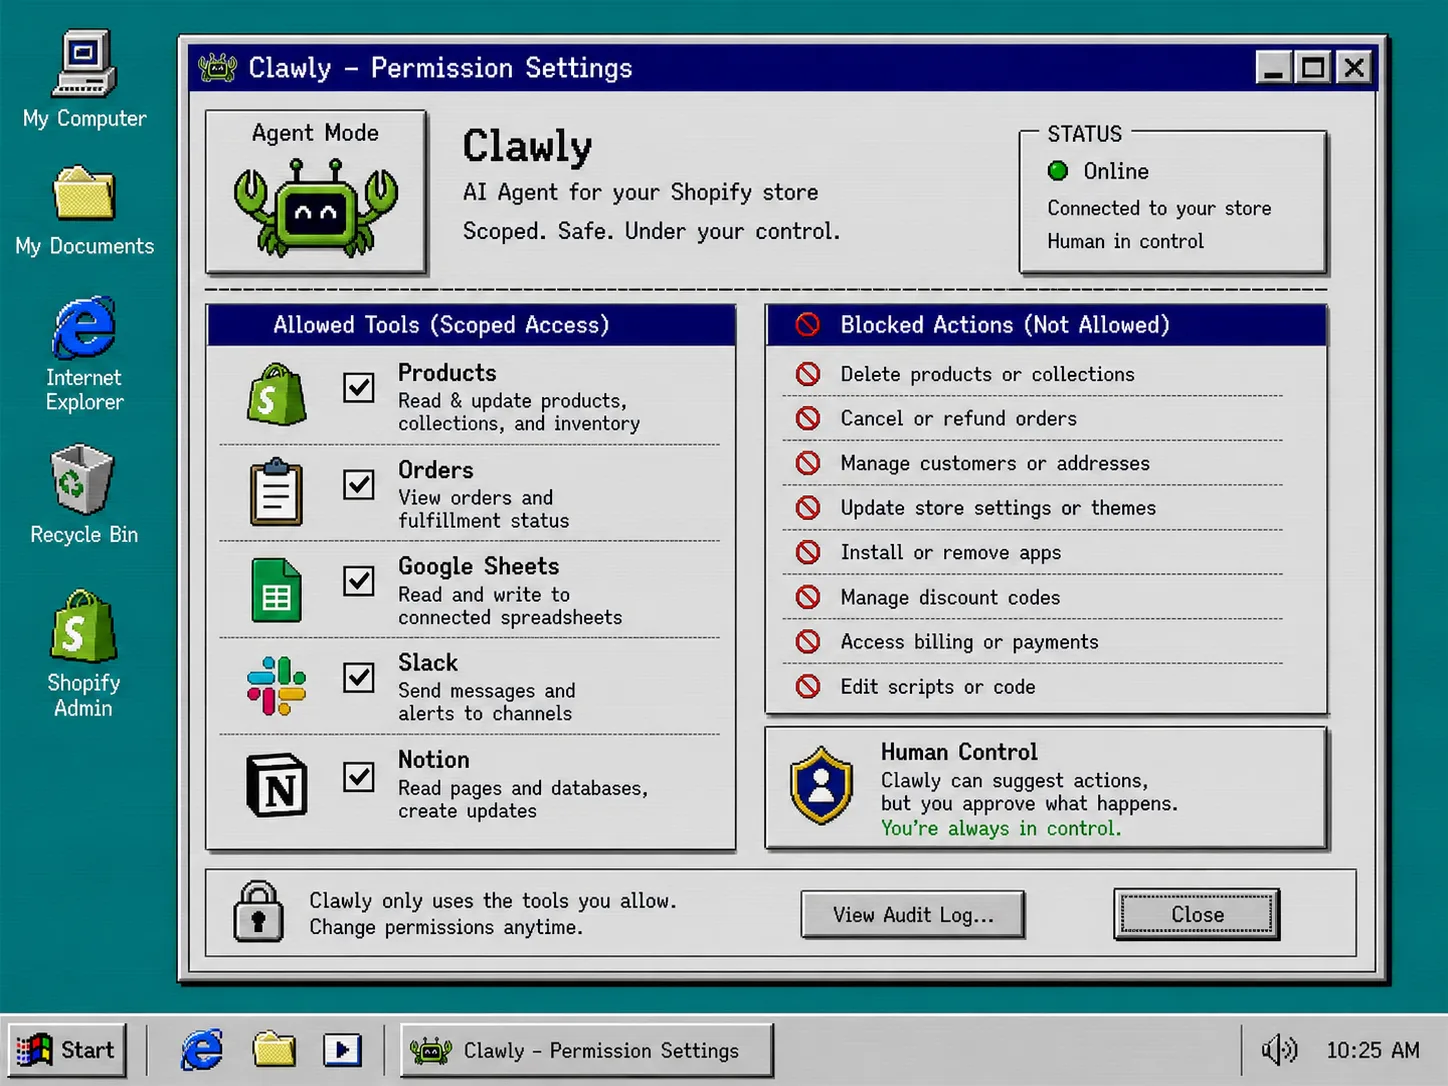Viewport: 1448px width, 1086px height.
Task: Click blocked icon beside Update store settings
Action: [x=808, y=508]
